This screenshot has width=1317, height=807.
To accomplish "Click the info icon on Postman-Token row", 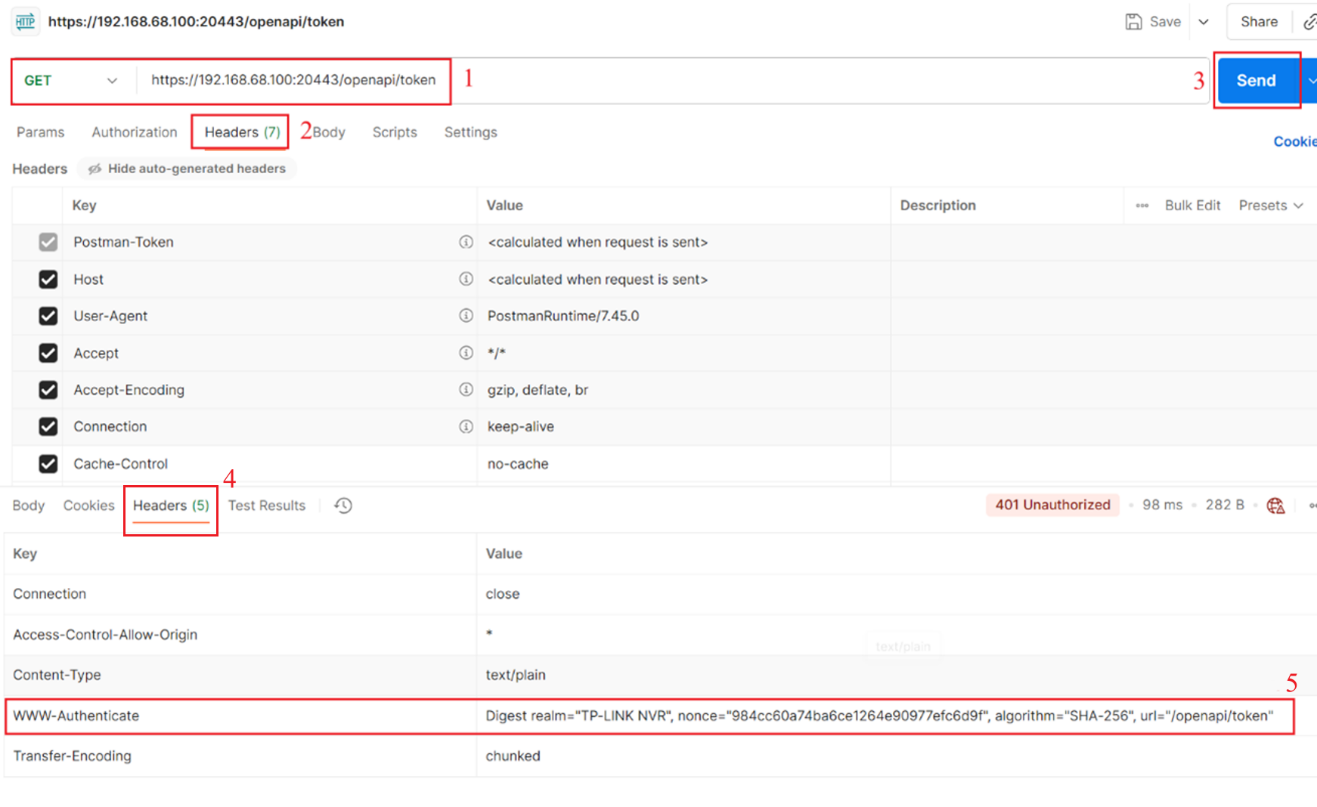I will (x=465, y=242).
